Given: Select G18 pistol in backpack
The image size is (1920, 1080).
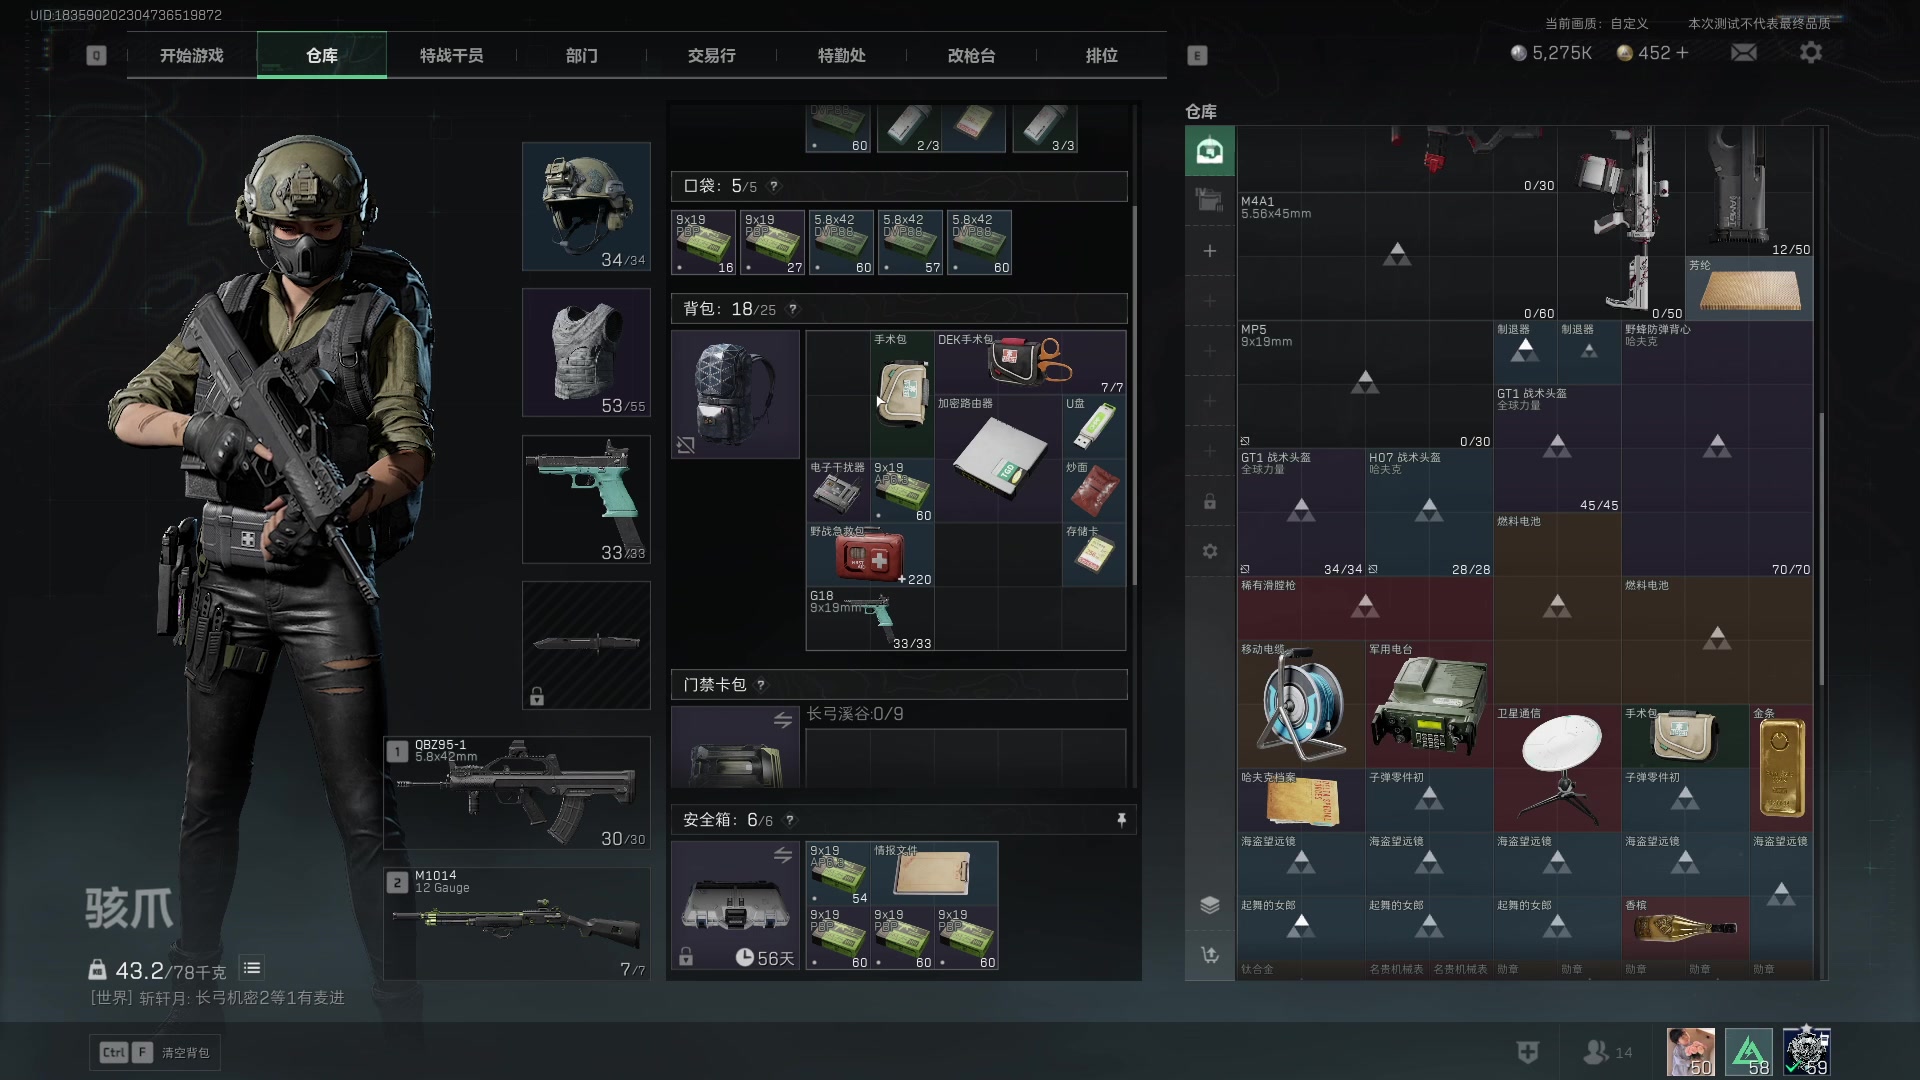Looking at the screenshot, I should coord(870,619).
